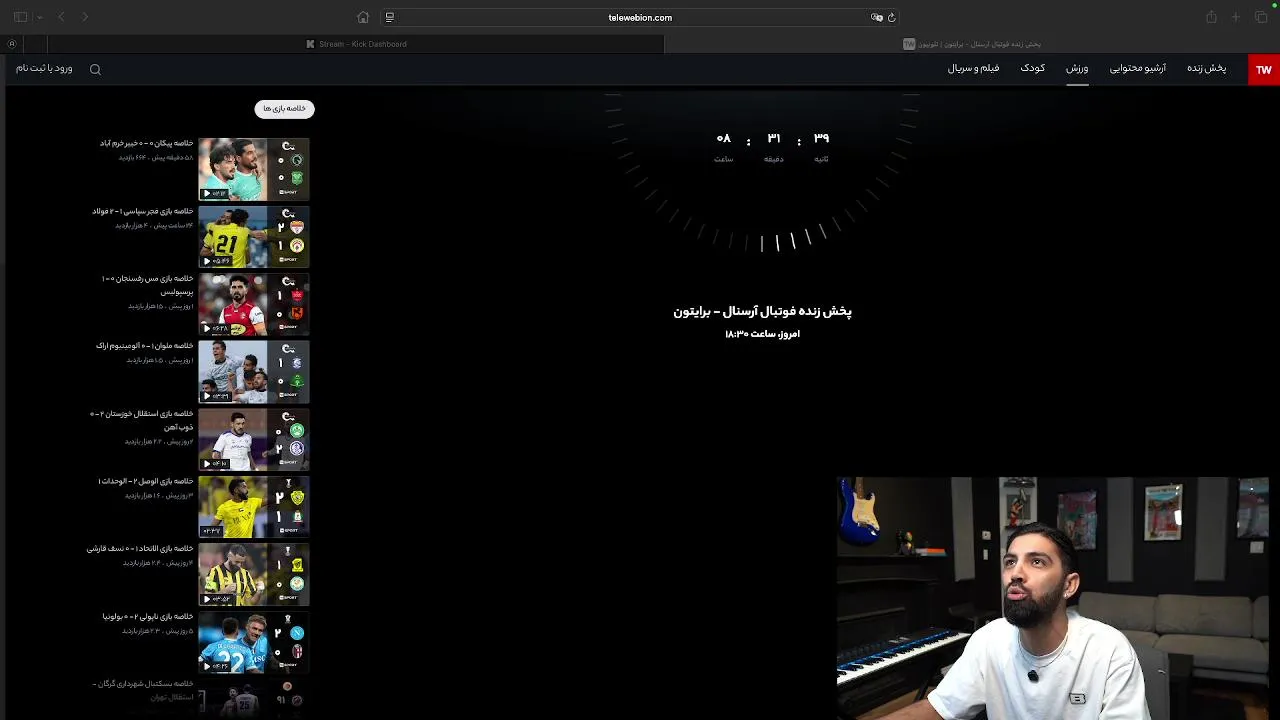Add a new tab with the plus icon

[x=1236, y=17]
